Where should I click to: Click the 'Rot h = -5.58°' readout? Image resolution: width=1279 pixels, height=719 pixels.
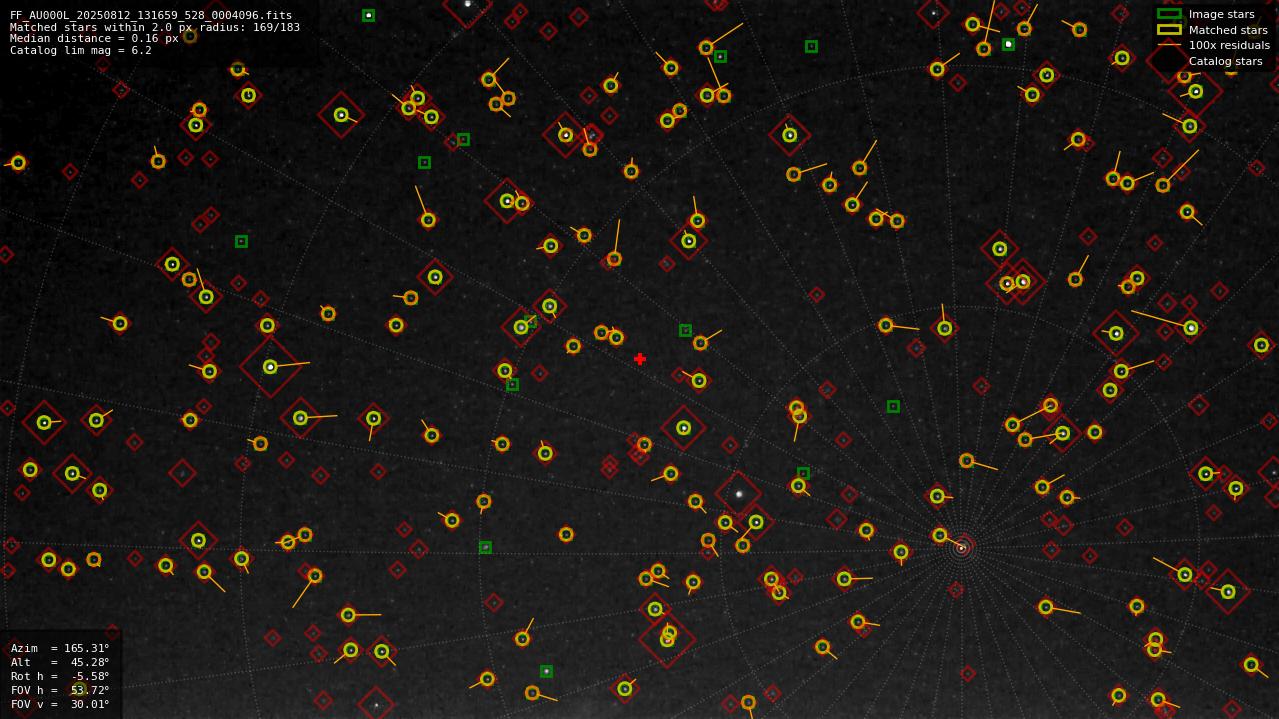[60, 676]
